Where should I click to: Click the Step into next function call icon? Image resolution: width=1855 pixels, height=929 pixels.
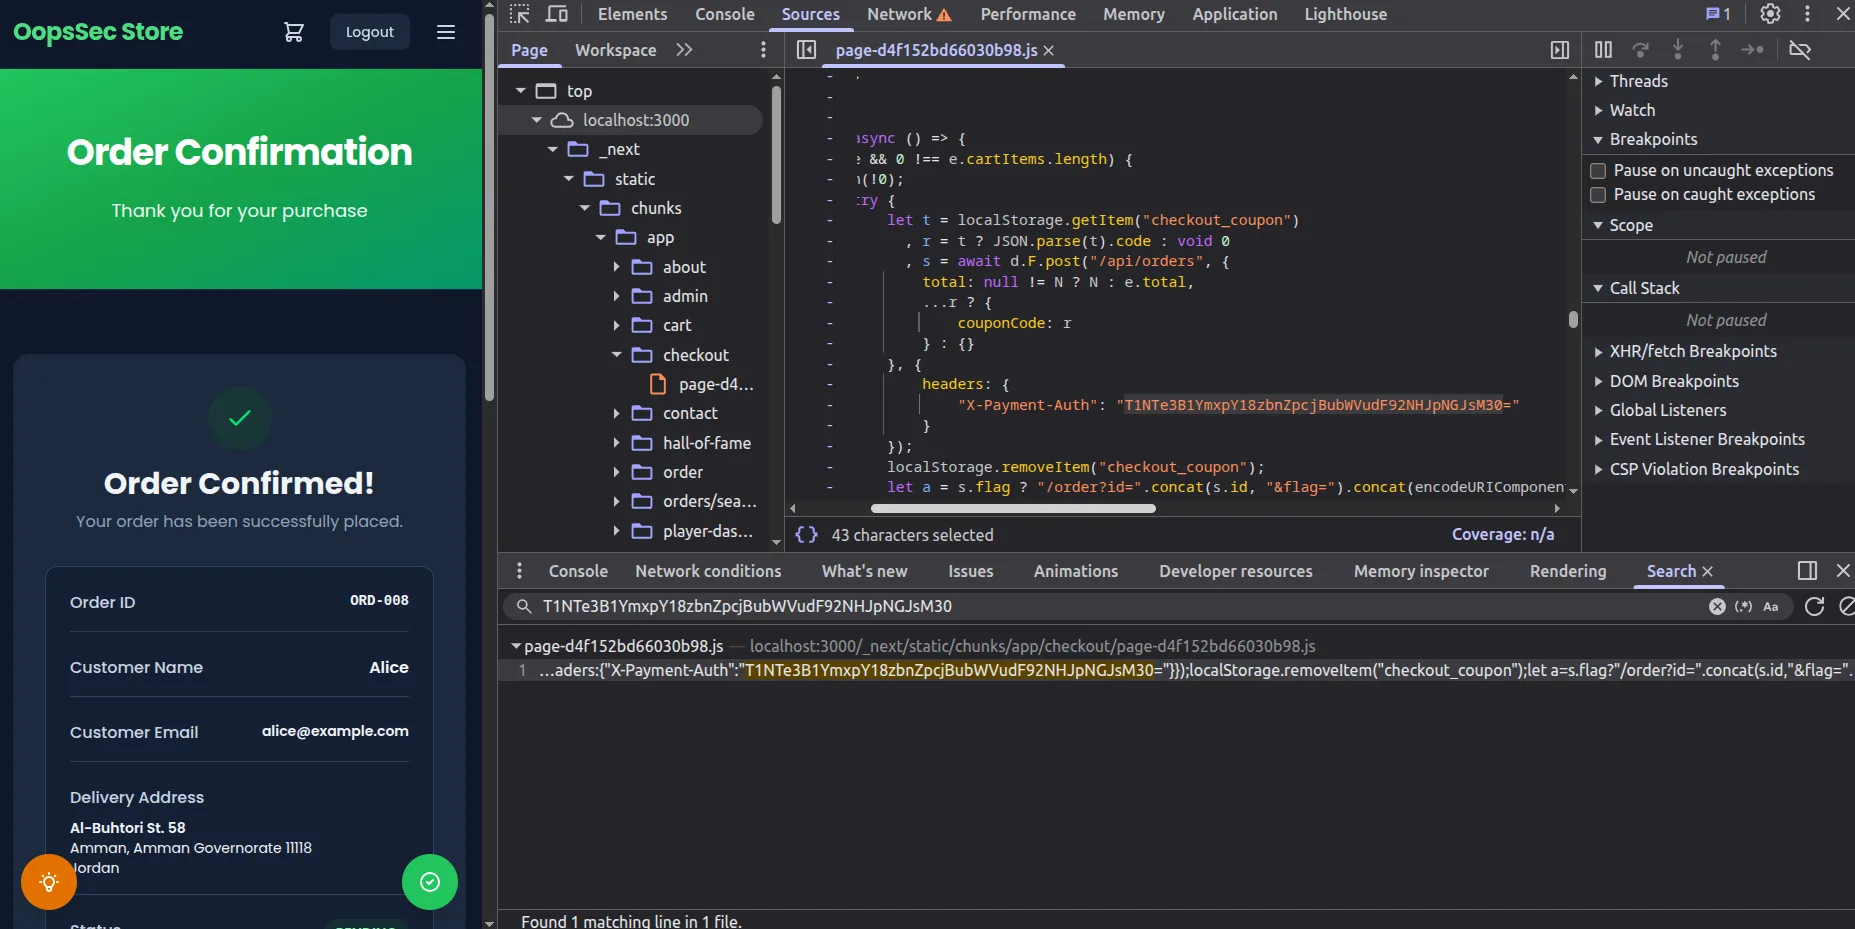pos(1679,49)
